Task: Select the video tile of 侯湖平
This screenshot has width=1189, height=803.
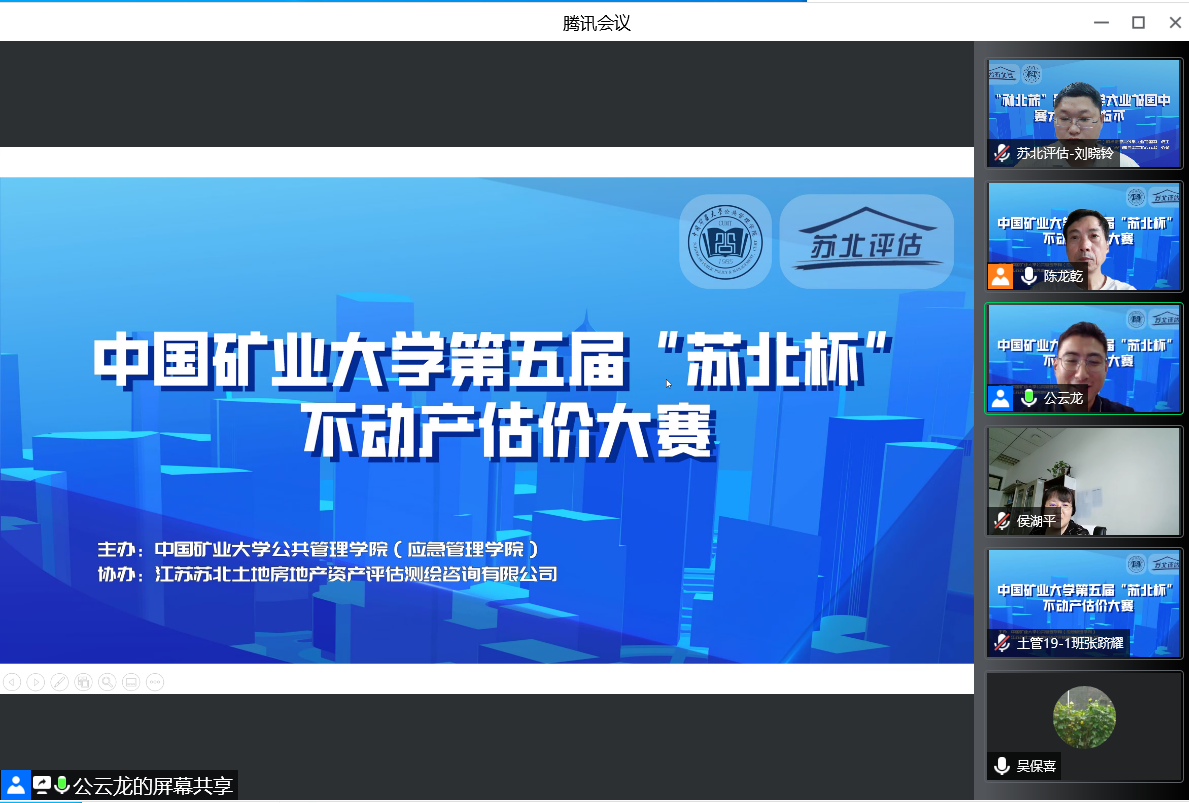Action: point(1084,481)
